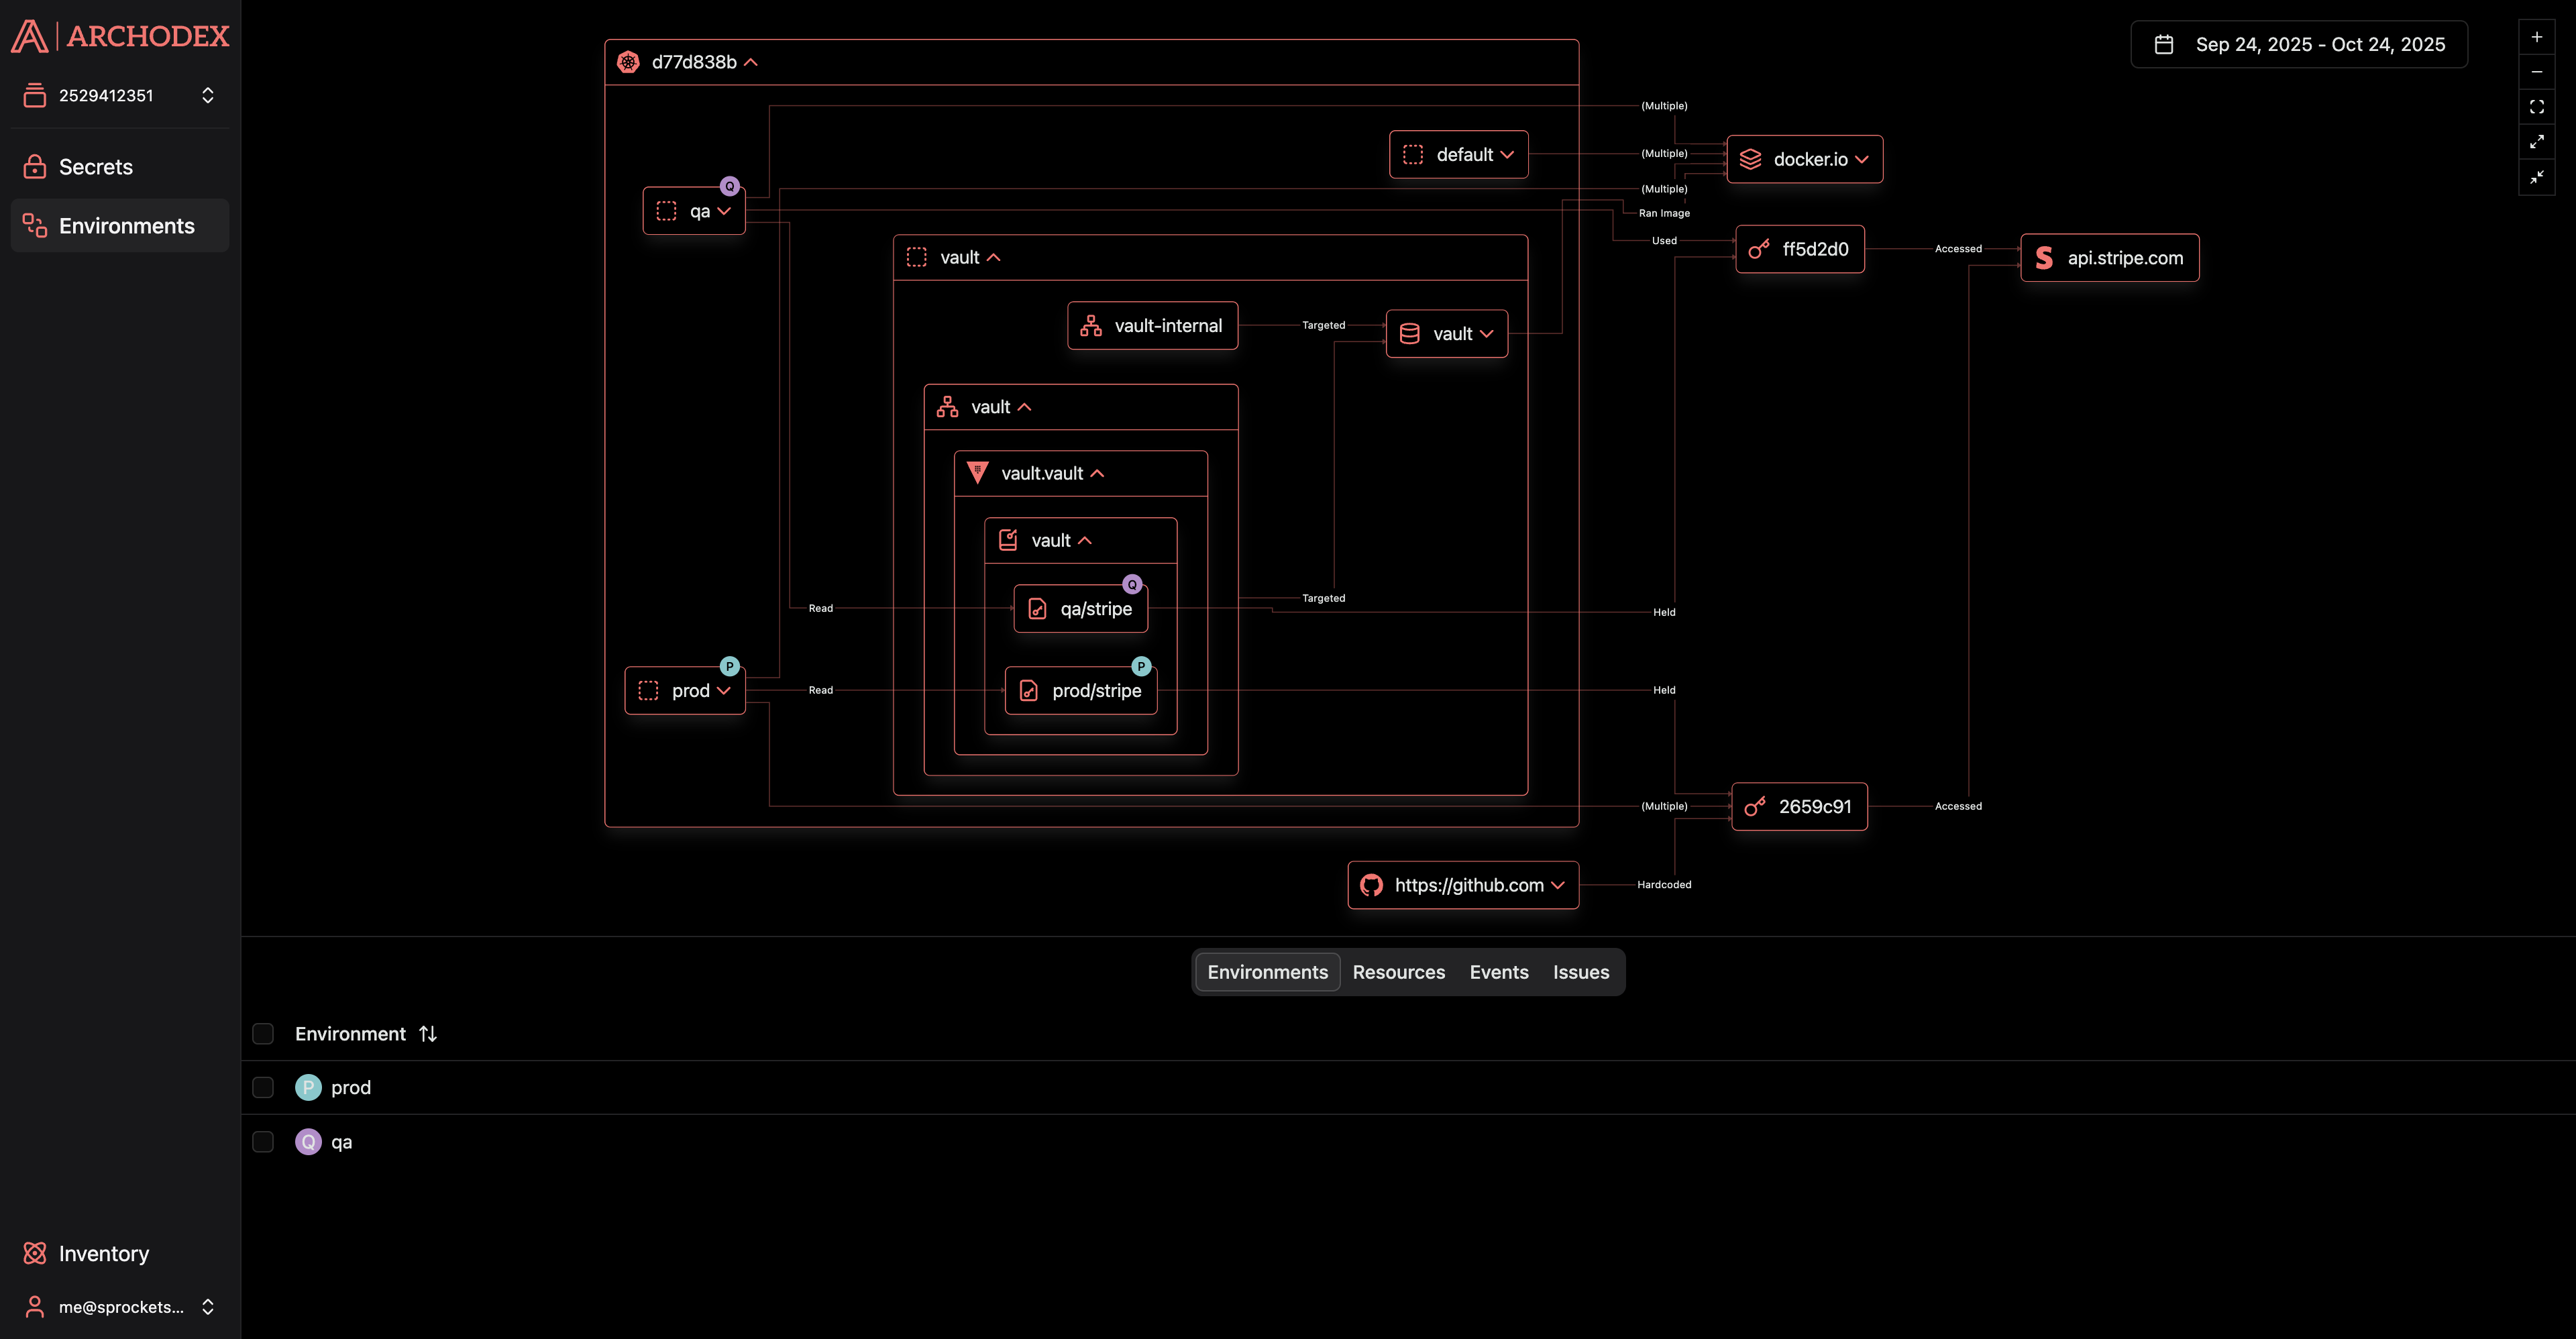The height and width of the screenshot is (1339, 2576).
Task: Click the database icon on the vault node
Action: click(1409, 333)
